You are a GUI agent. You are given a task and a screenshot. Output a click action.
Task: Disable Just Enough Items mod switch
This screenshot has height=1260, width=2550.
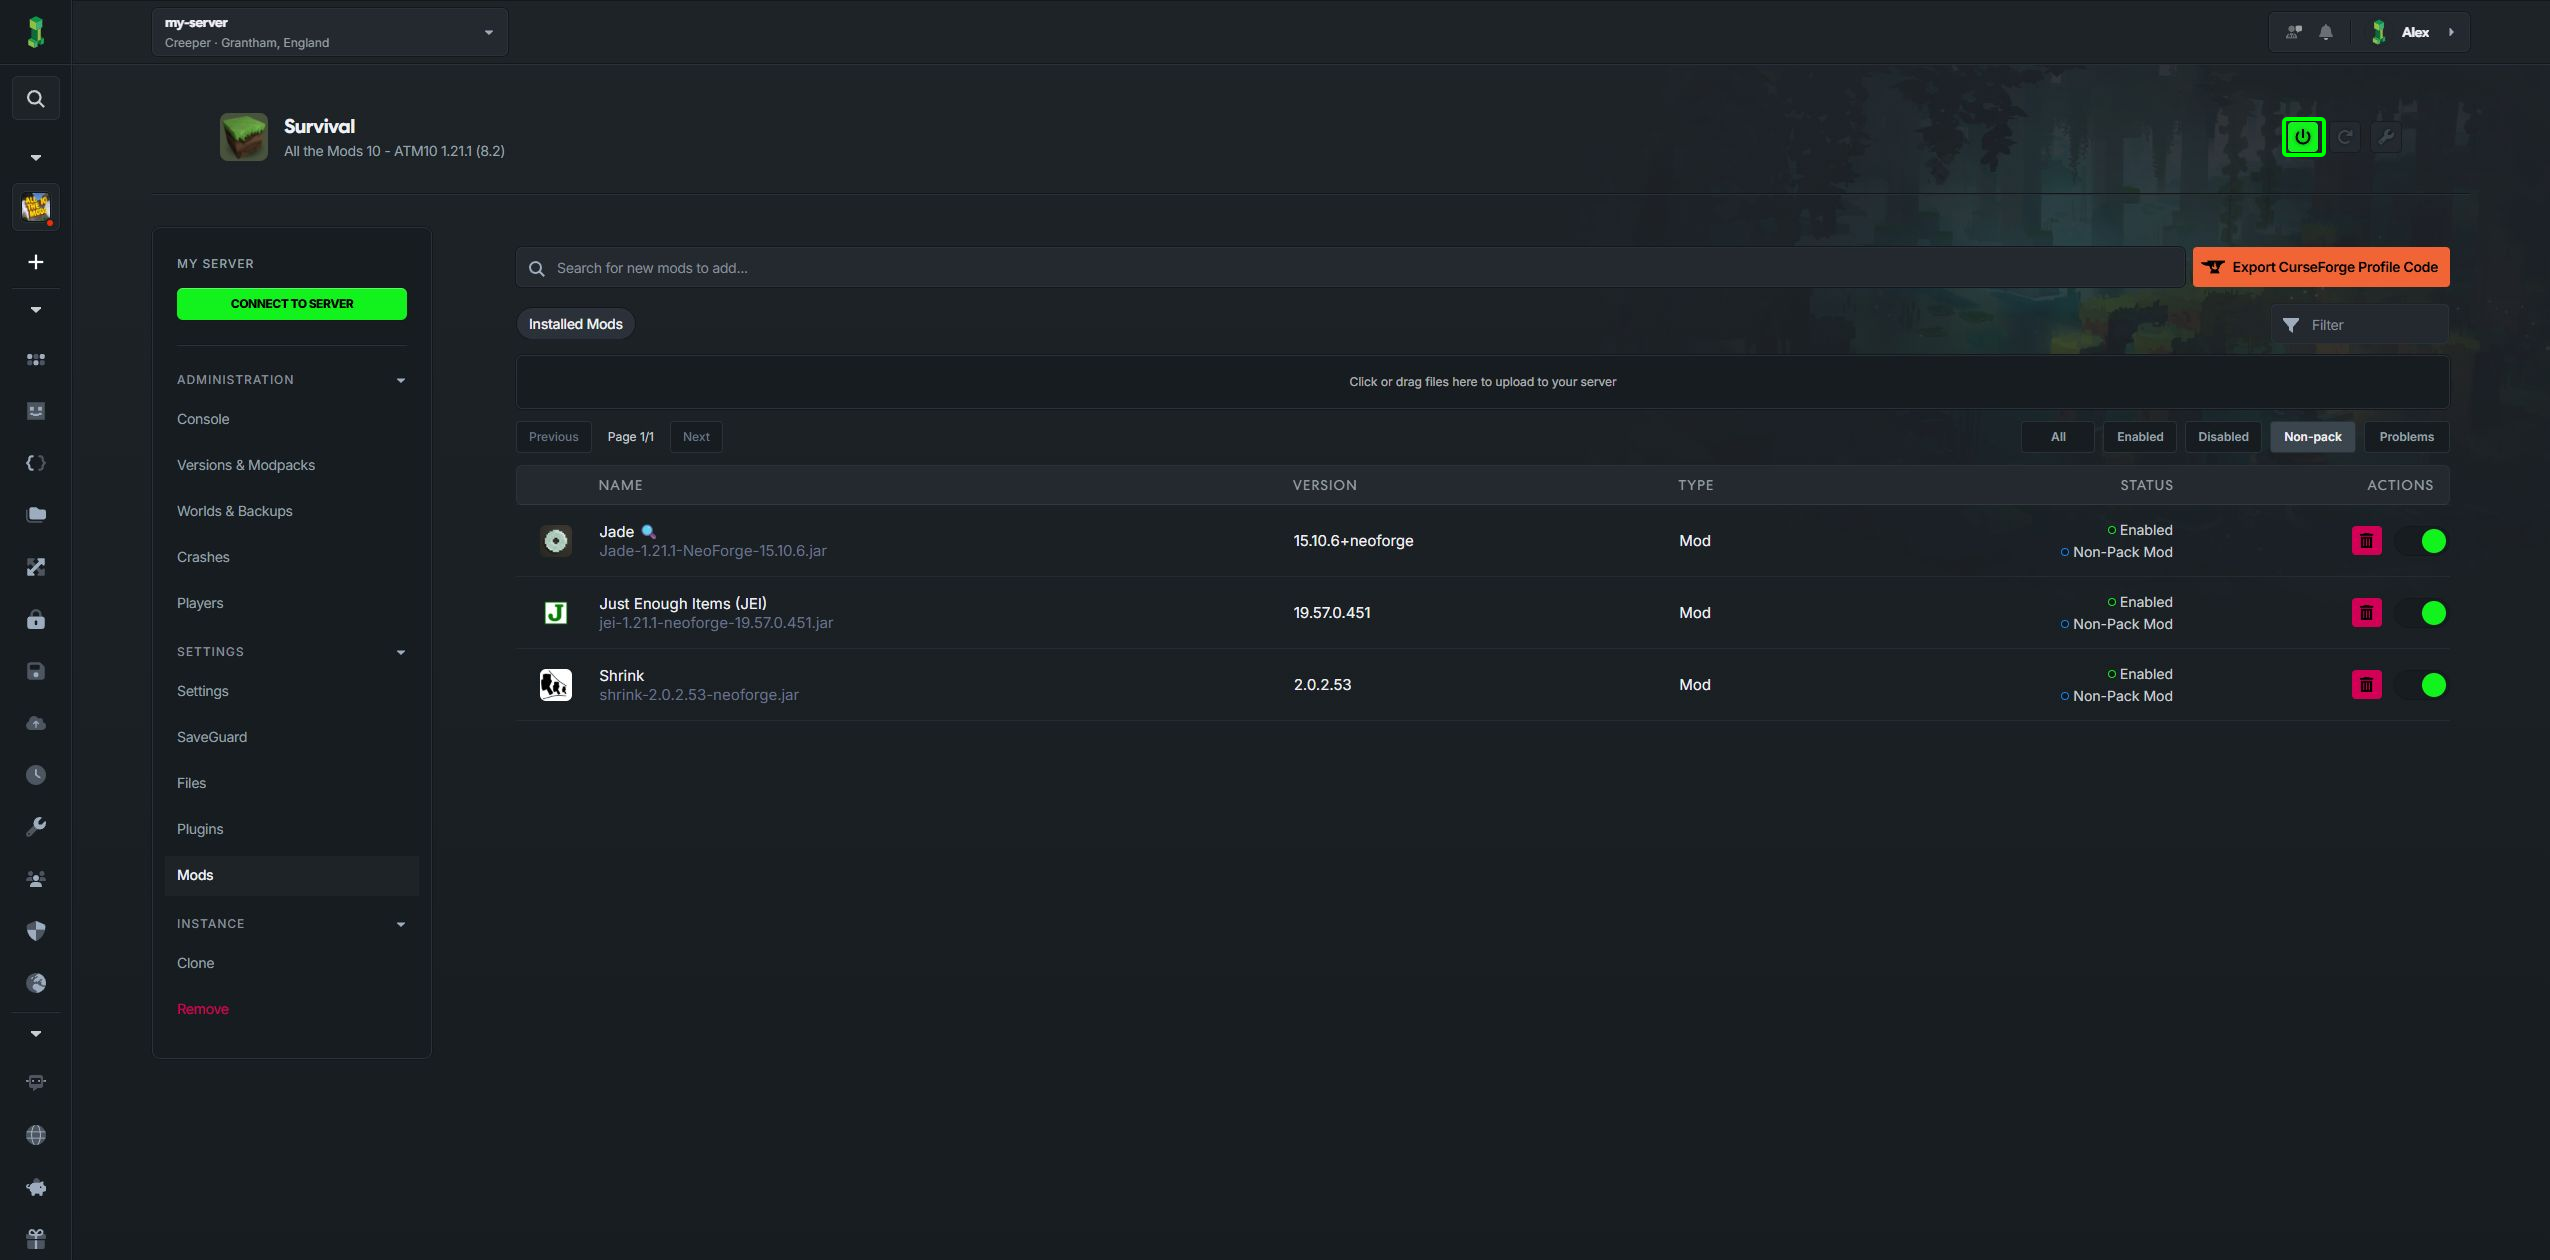(2421, 613)
